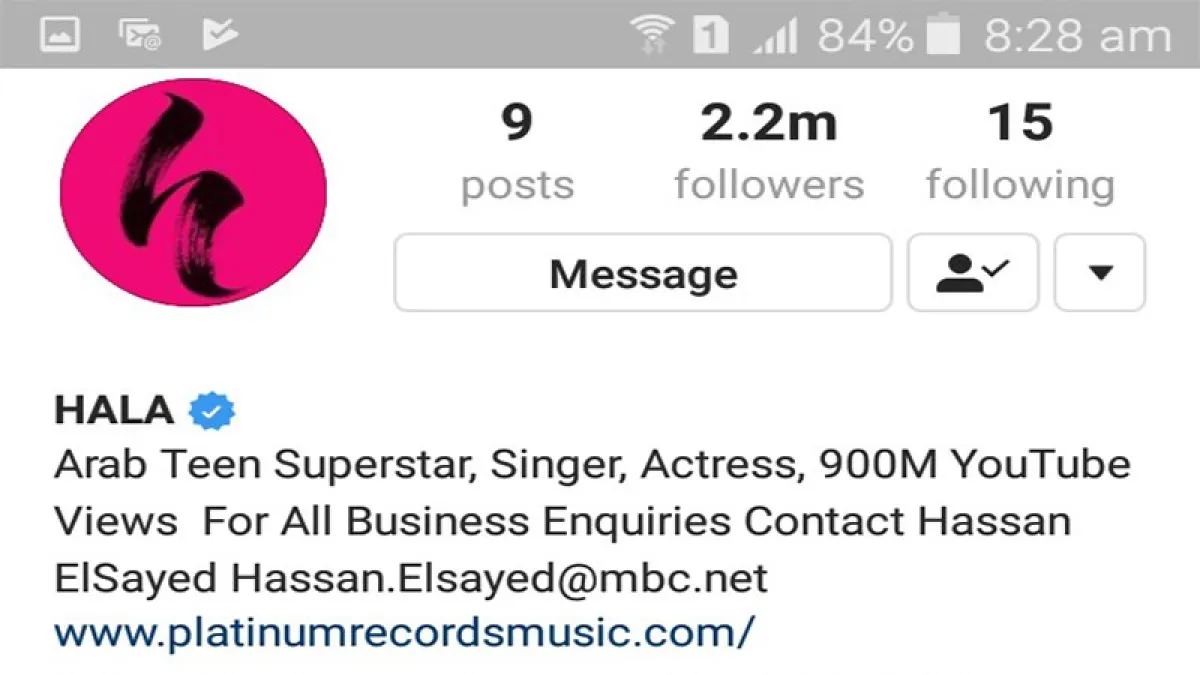Expand suggested accounts with the down arrow
The width and height of the screenshot is (1200, 675).
coord(1100,272)
